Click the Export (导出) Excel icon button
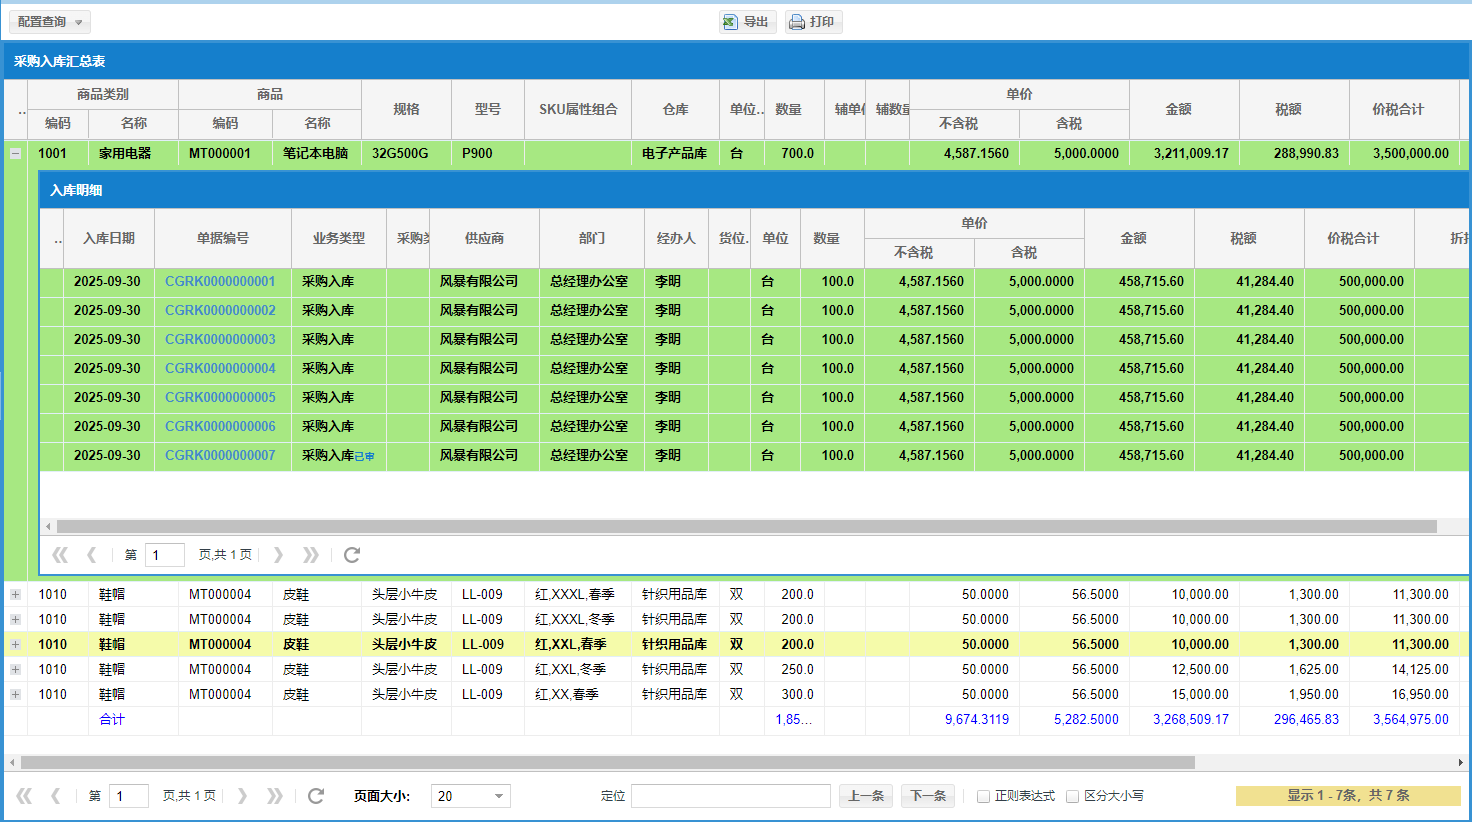1472x822 pixels. click(747, 22)
